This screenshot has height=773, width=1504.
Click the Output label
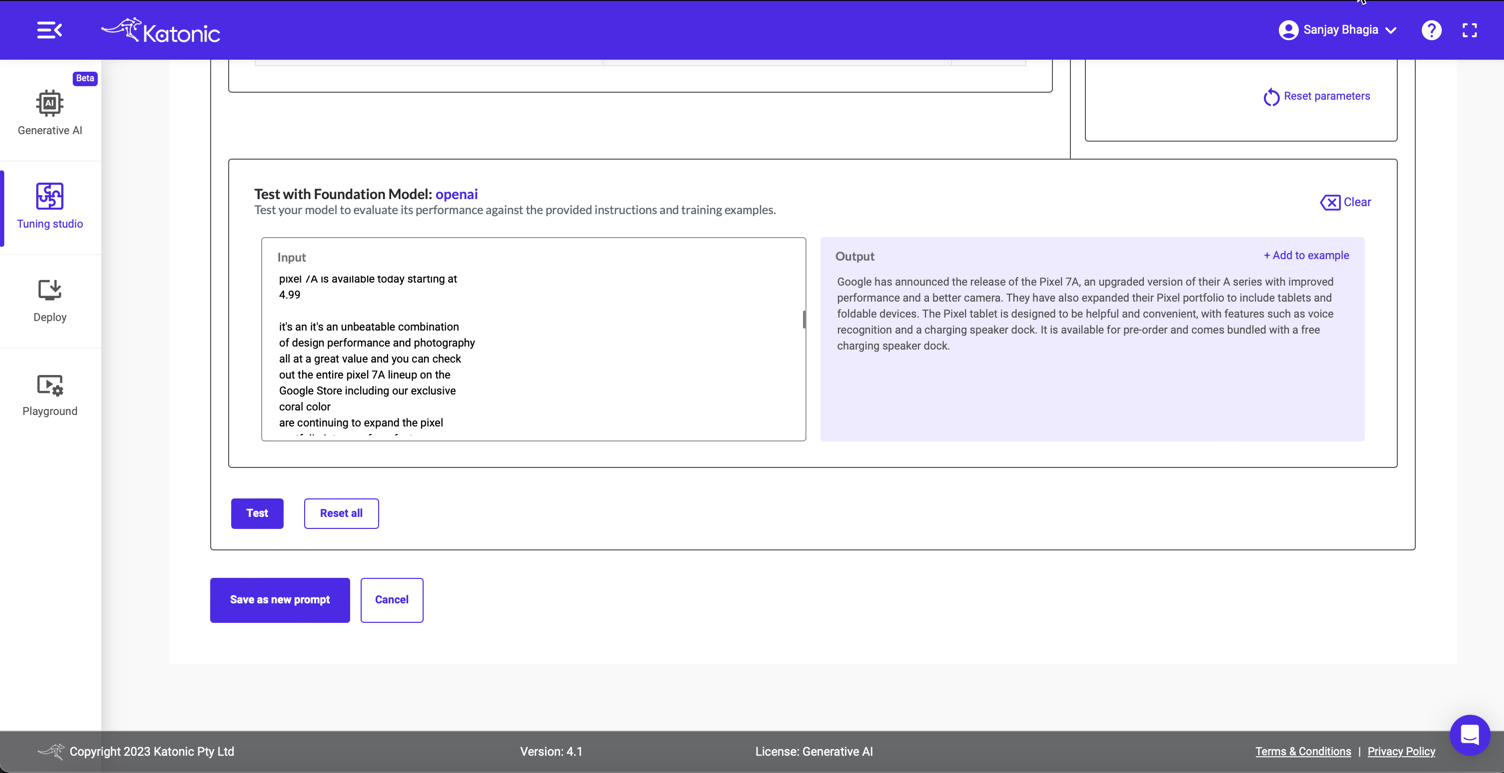(x=855, y=256)
